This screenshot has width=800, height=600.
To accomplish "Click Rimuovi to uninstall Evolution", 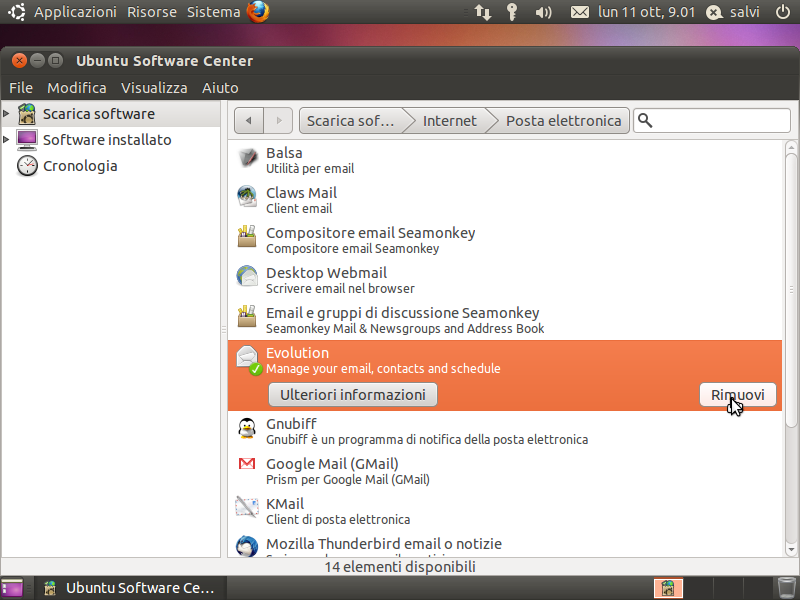I will [738, 395].
